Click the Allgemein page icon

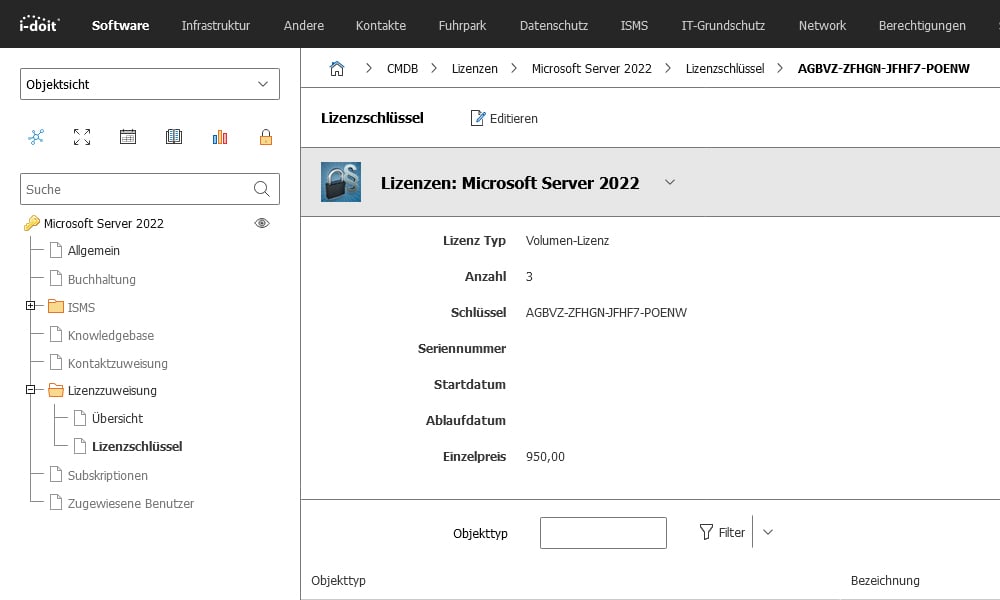(x=56, y=251)
